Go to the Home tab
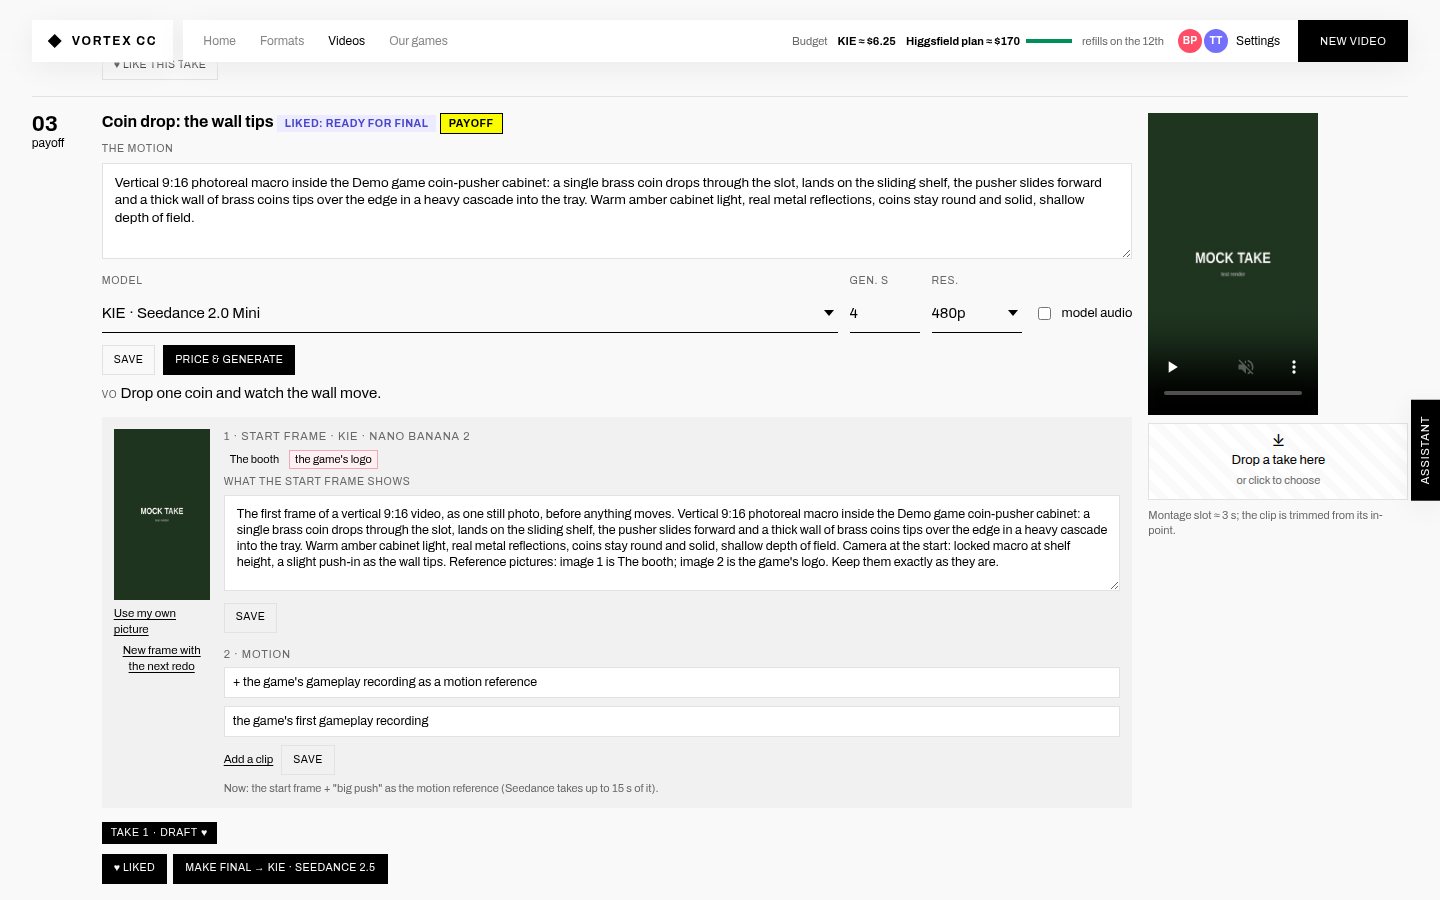Image resolution: width=1440 pixels, height=900 pixels. (219, 41)
